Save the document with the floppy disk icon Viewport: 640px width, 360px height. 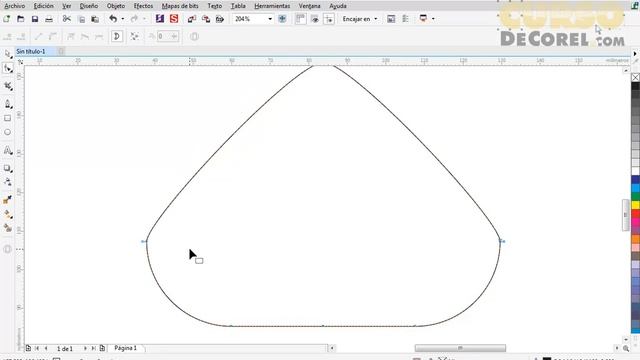35,19
